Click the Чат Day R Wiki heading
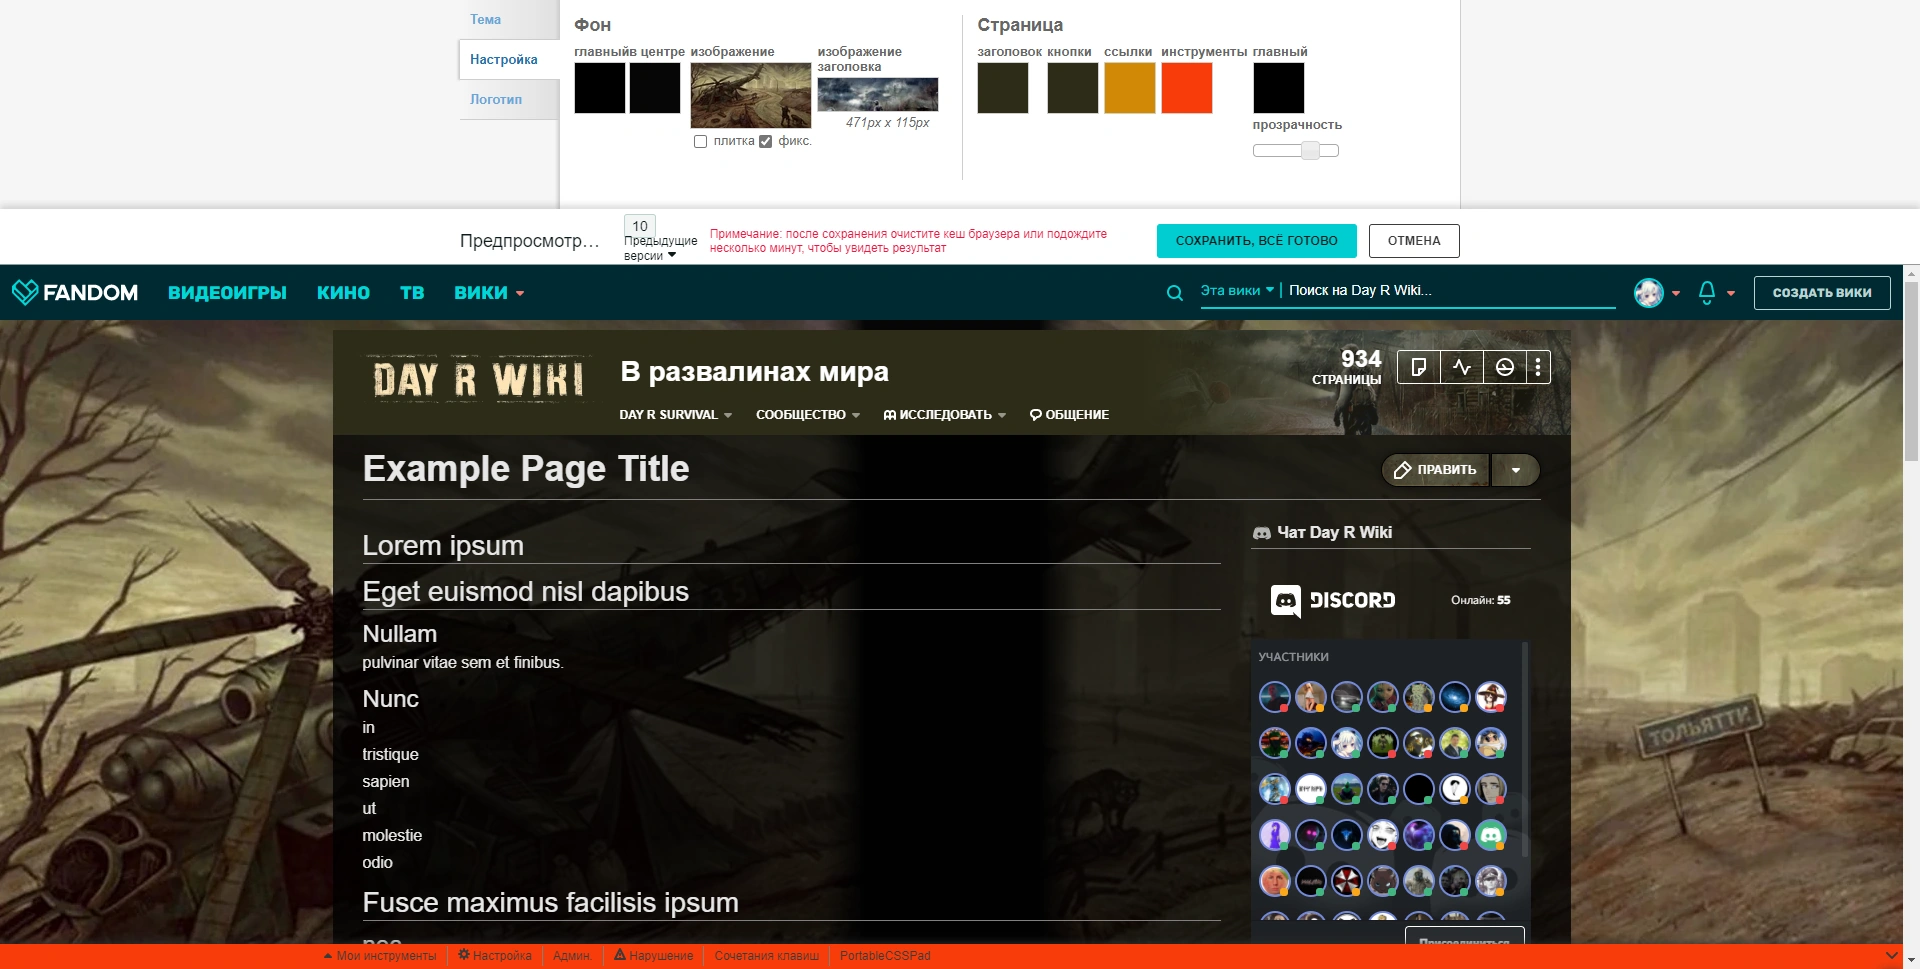Screen dimensions: 1920x969 [x=1334, y=533]
